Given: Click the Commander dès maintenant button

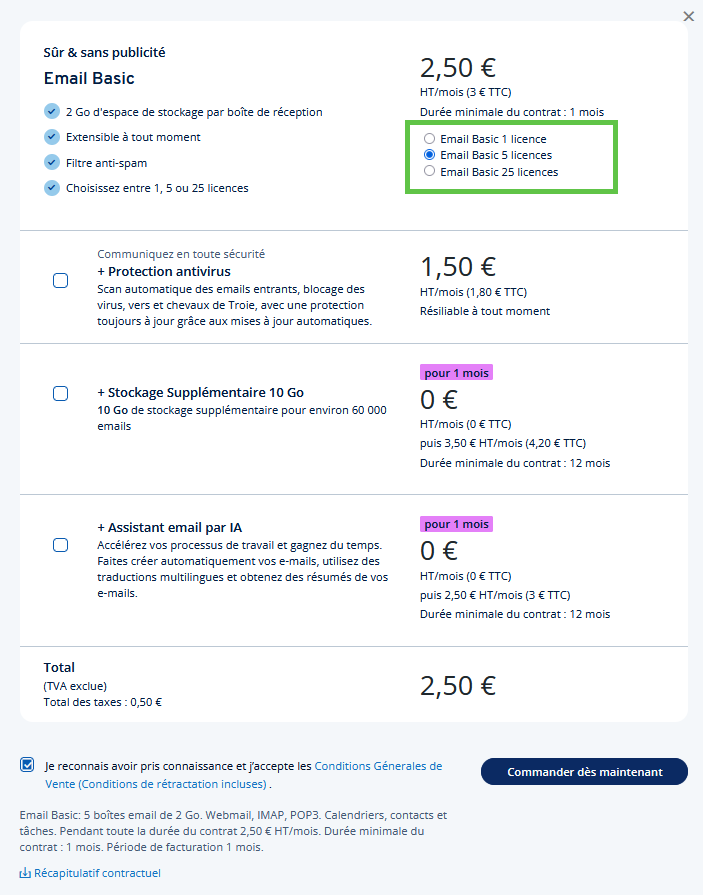Looking at the screenshot, I should click(x=584, y=772).
